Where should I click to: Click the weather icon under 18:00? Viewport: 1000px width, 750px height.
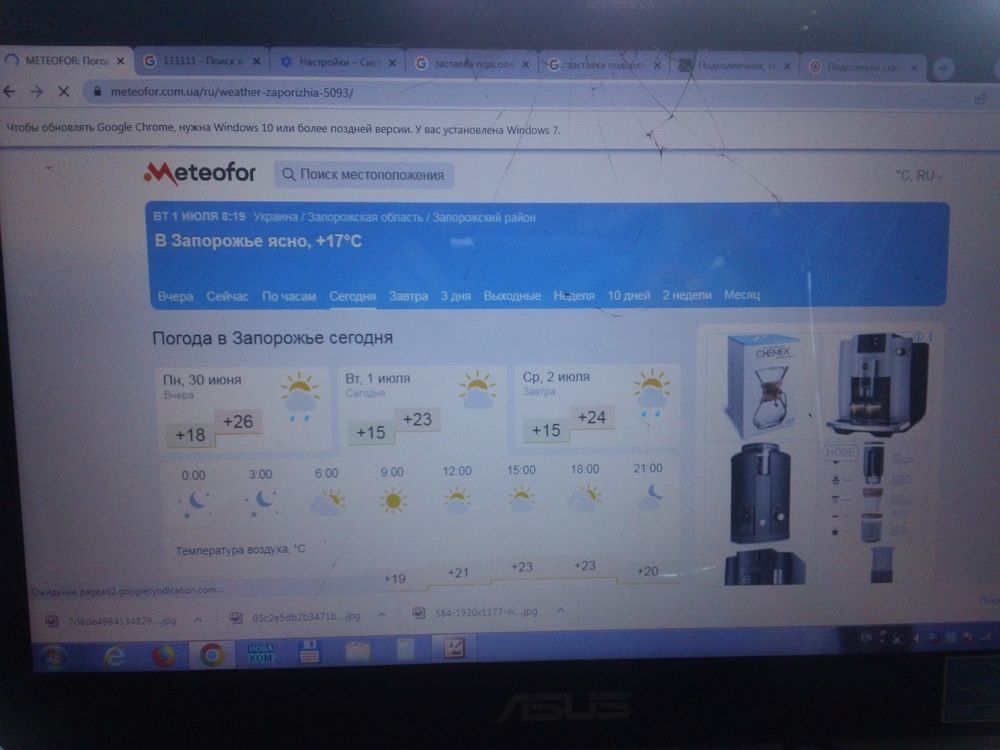[584, 497]
